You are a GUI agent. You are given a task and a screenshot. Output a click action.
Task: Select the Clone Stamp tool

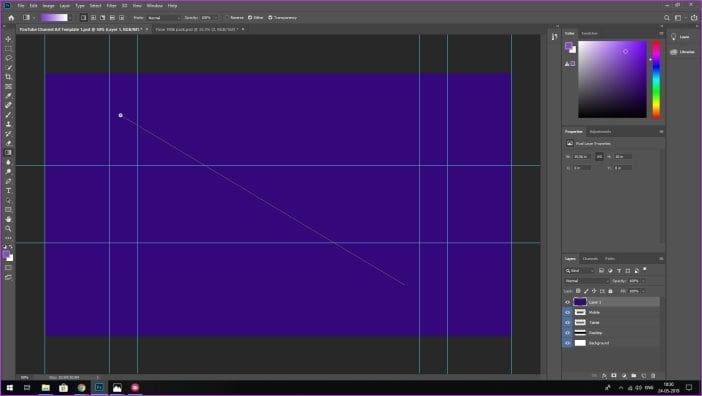tap(8, 124)
